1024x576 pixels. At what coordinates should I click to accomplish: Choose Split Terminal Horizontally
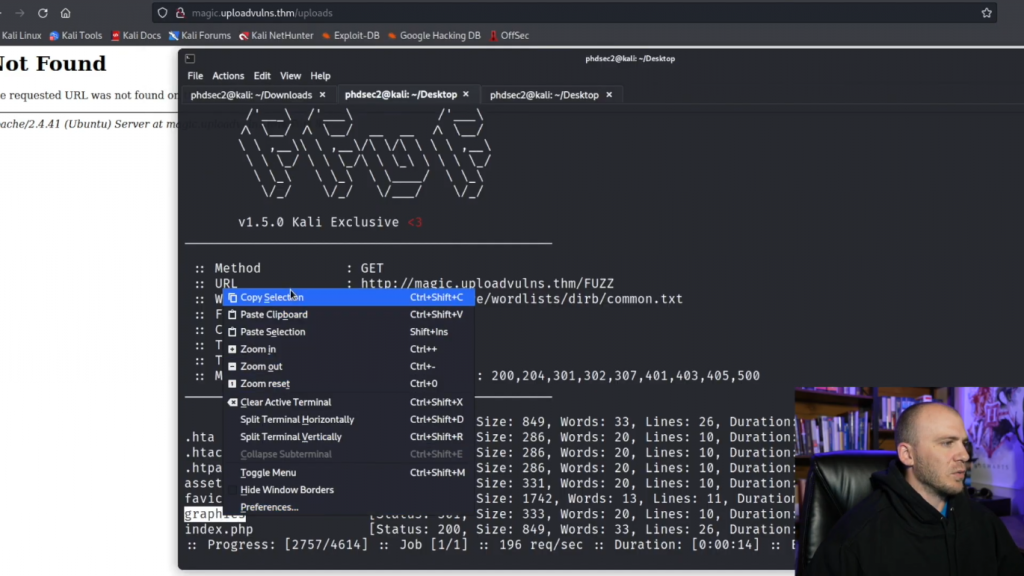click(x=348, y=419)
